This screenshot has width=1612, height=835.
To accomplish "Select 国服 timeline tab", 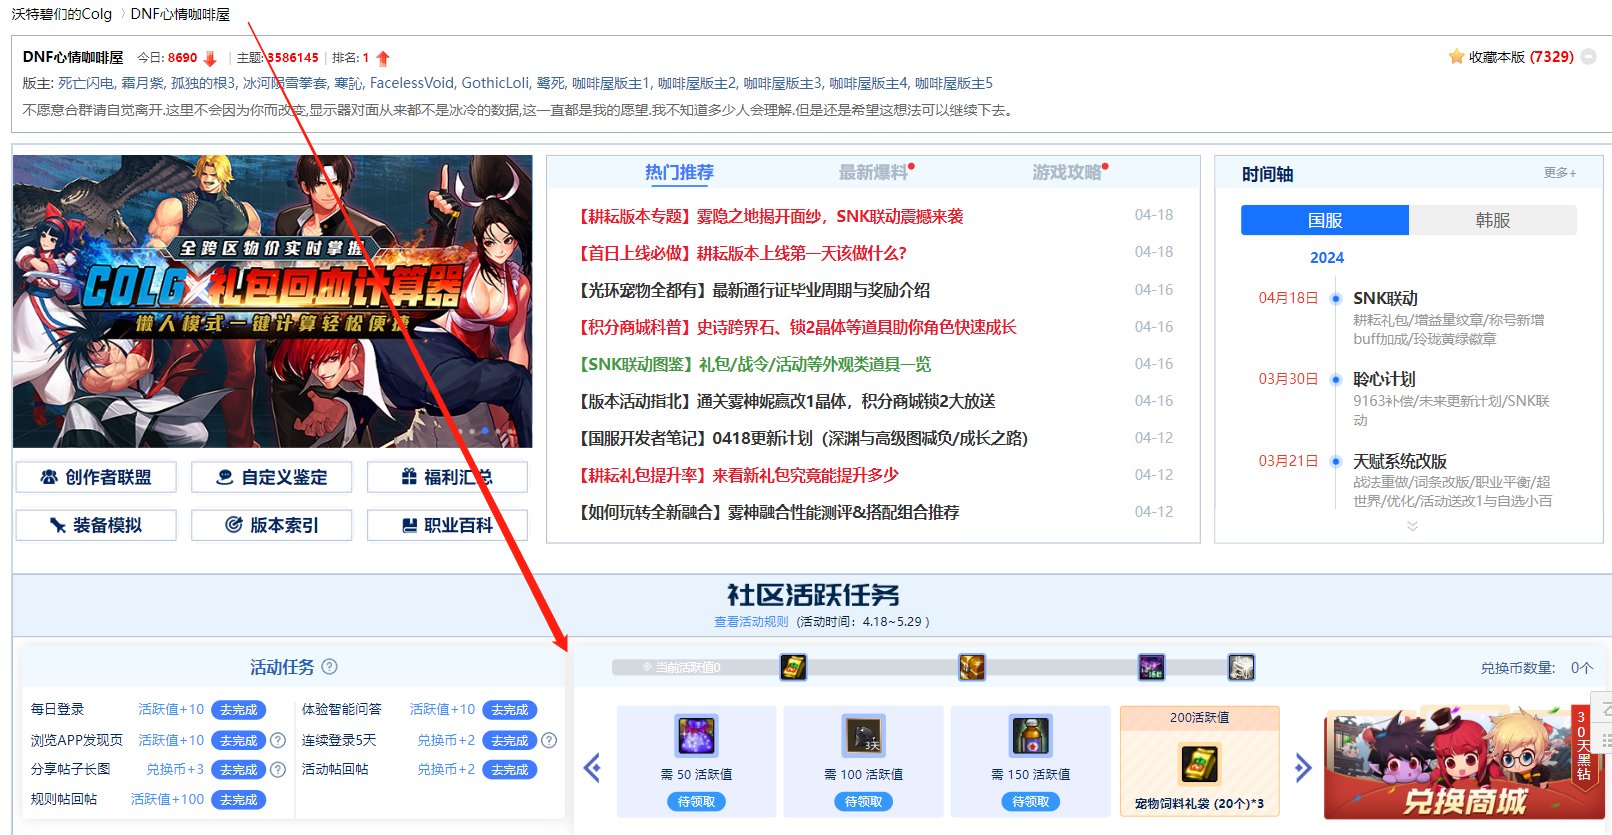I will point(1325,220).
